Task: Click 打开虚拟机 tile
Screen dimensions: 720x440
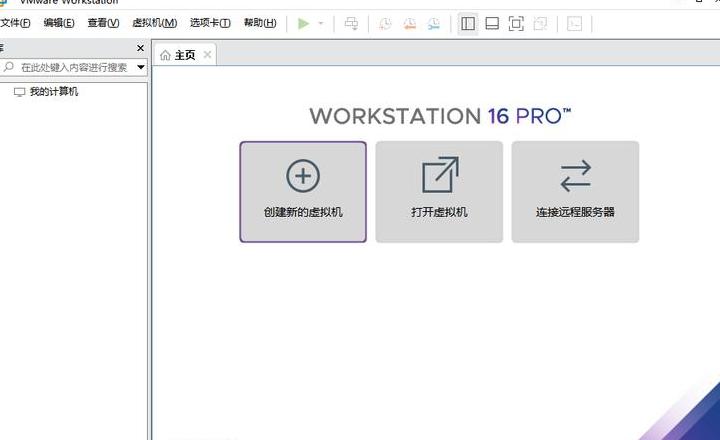Action: [439, 192]
